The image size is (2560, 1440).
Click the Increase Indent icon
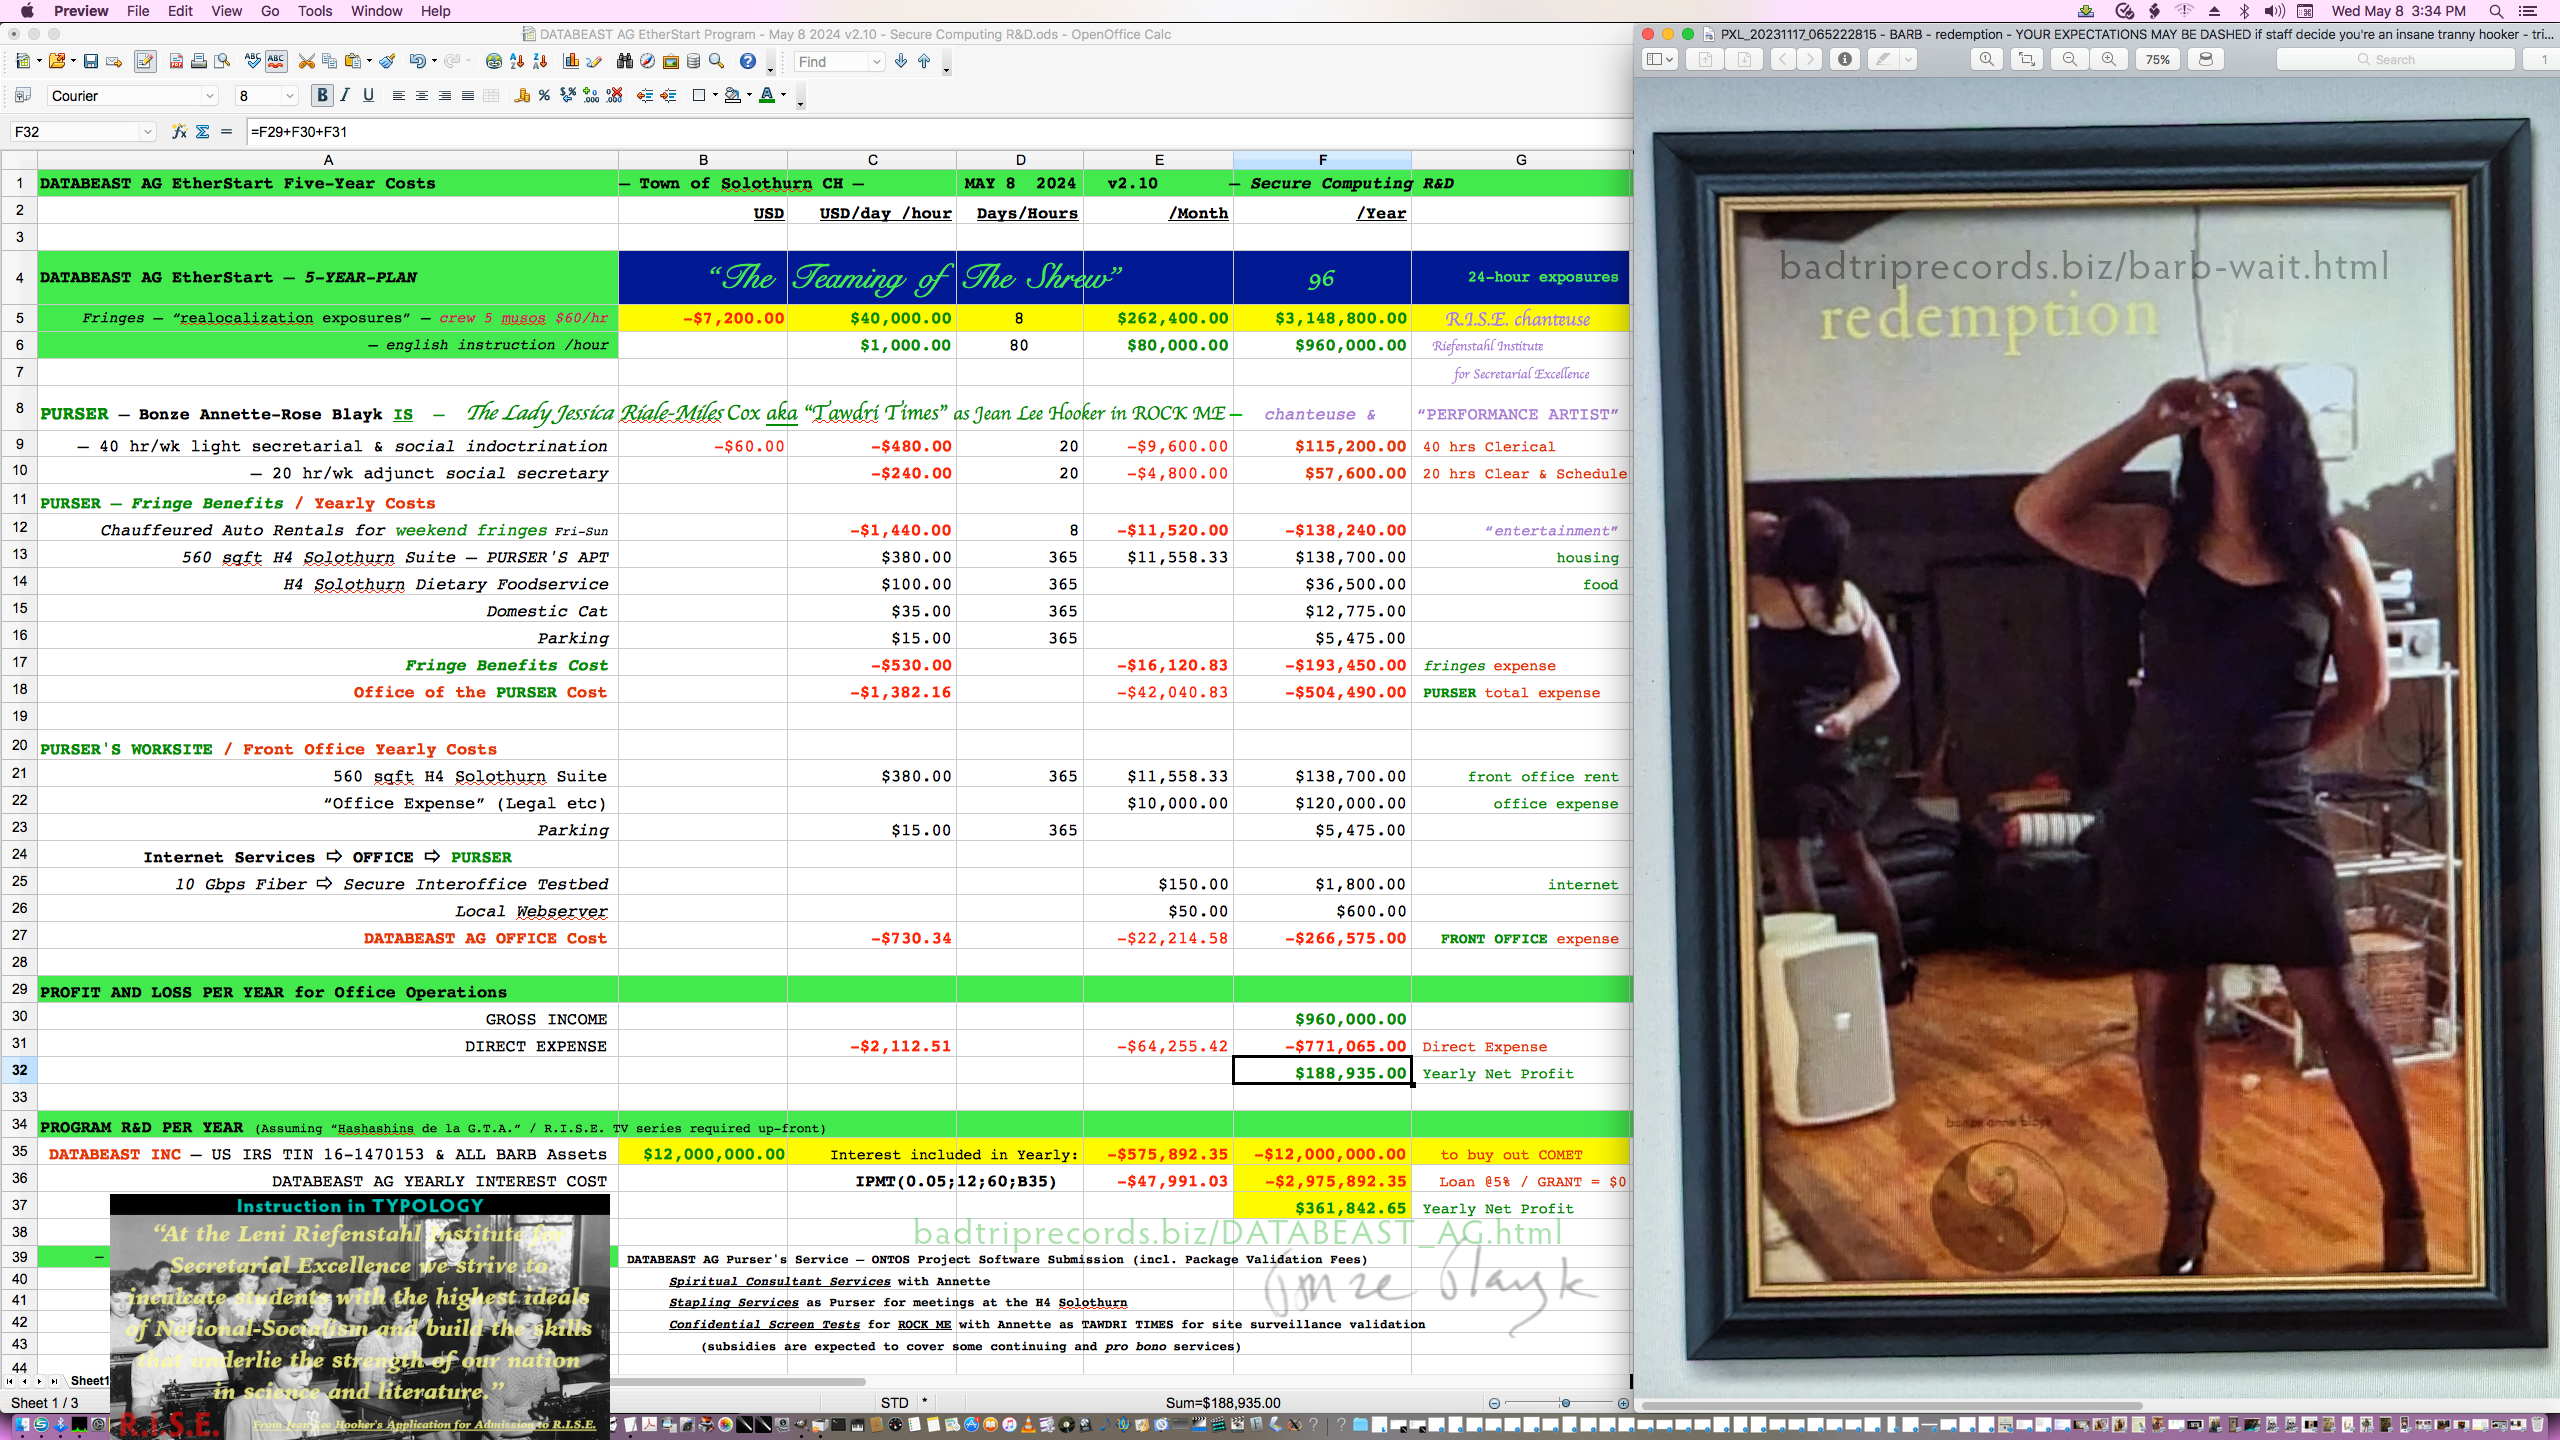click(668, 96)
